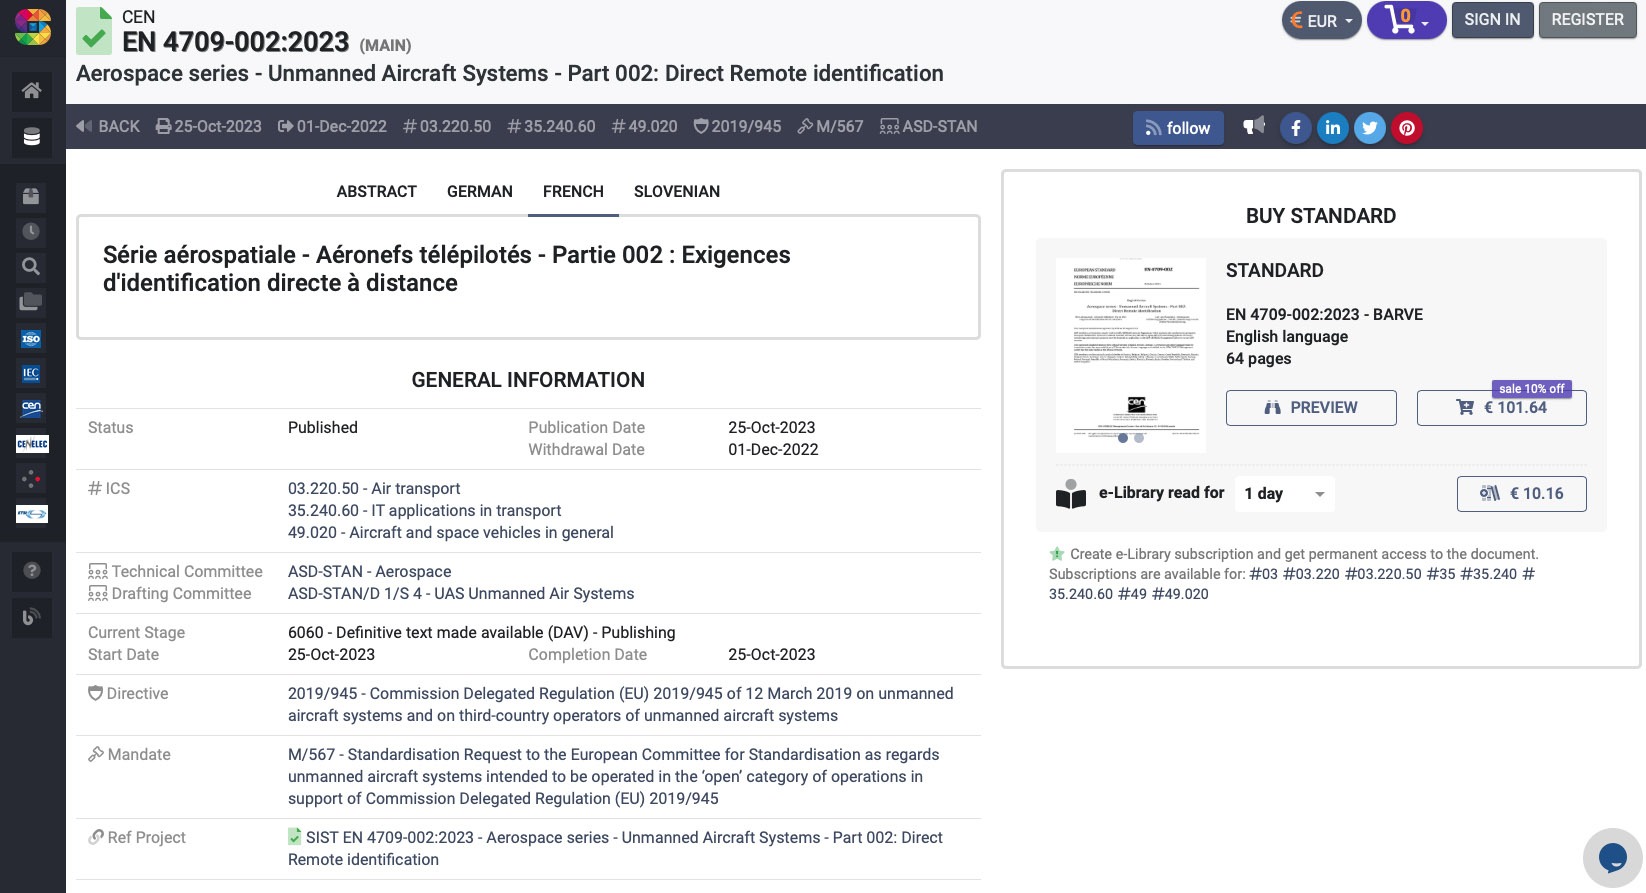Viewport: 1646px width, 893px height.
Task: Click the #03.220.50 ICS tag in toolbar
Action: (447, 127)
